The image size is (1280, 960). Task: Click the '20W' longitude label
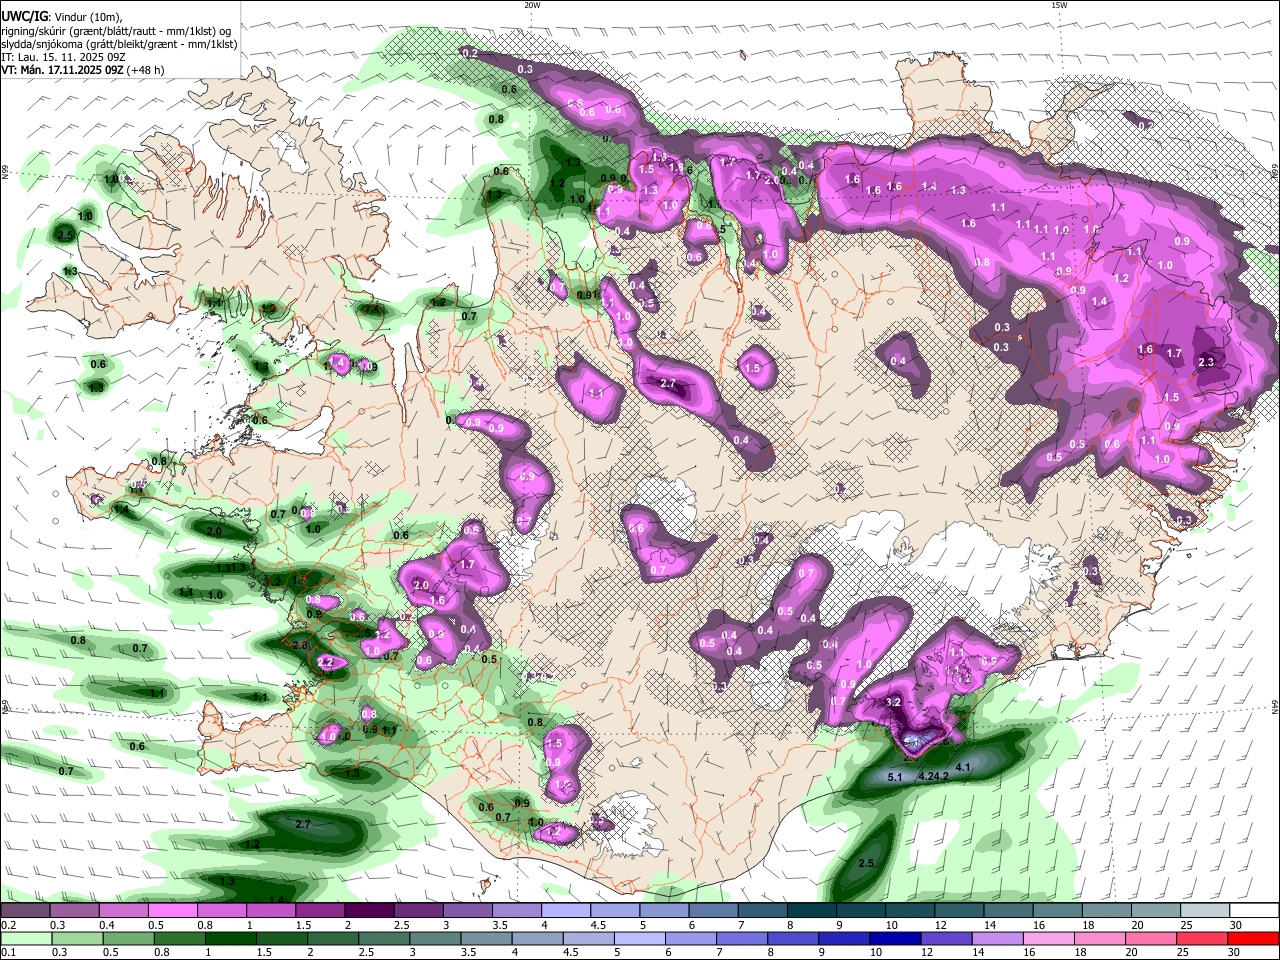pos(532,4)
